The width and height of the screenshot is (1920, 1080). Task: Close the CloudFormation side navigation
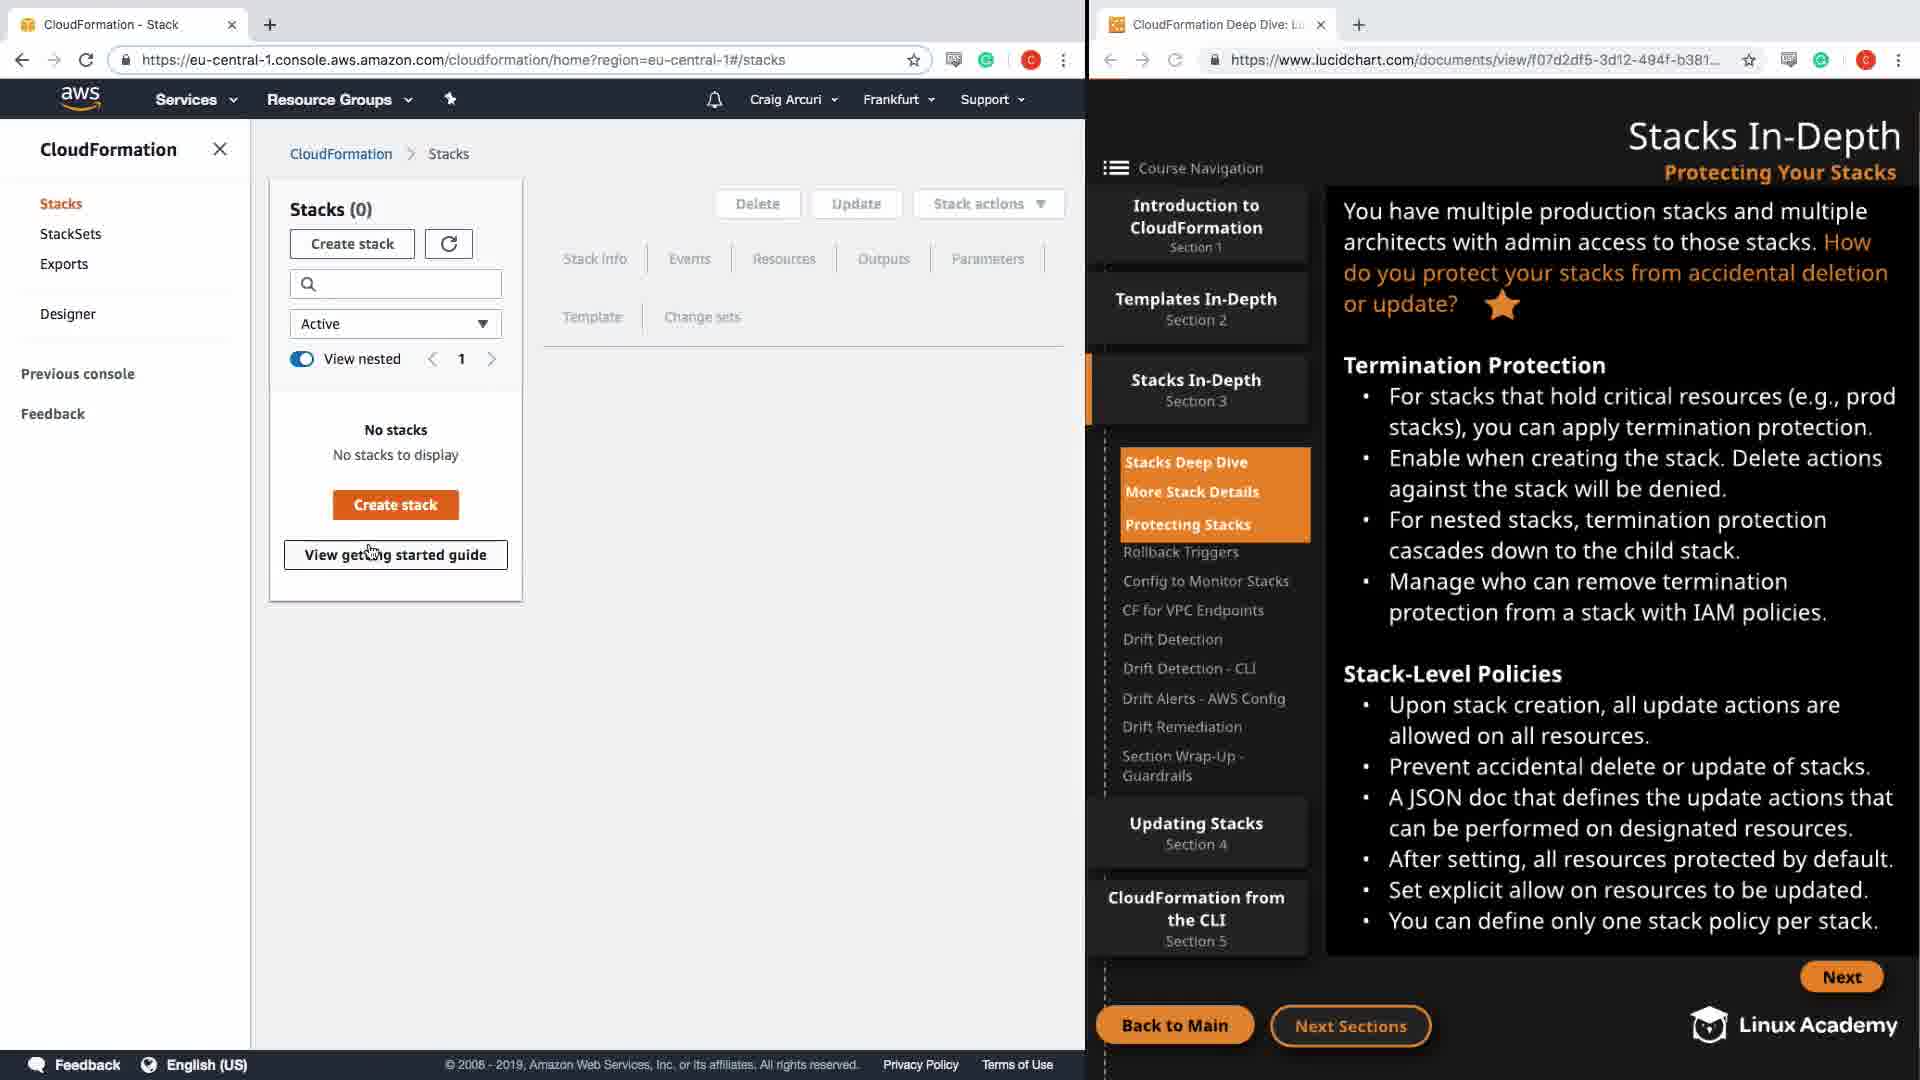pyautogui.click(x=220, y=149)
